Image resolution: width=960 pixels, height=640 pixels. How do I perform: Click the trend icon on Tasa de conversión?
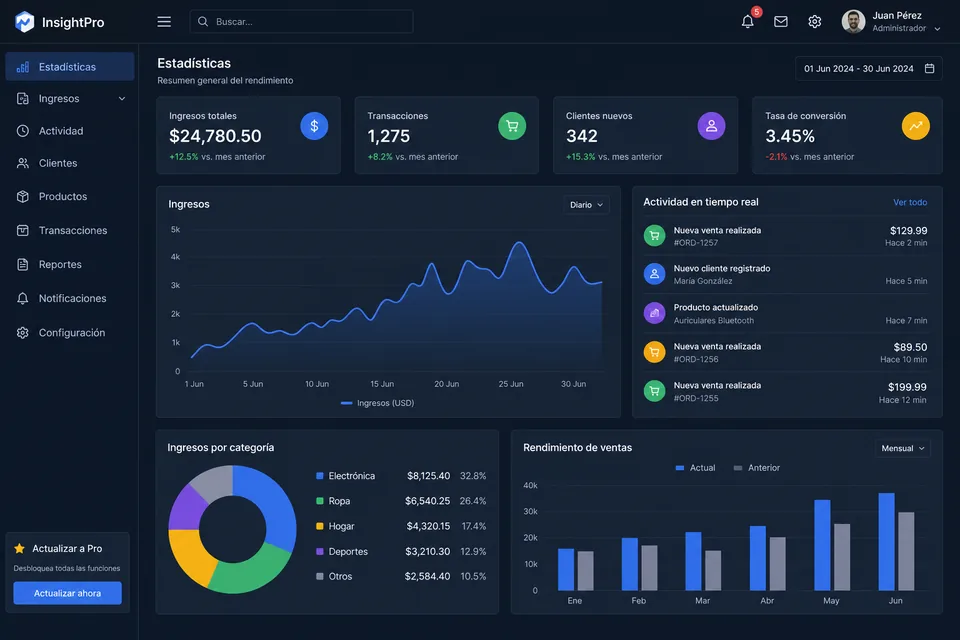[916, 126]
